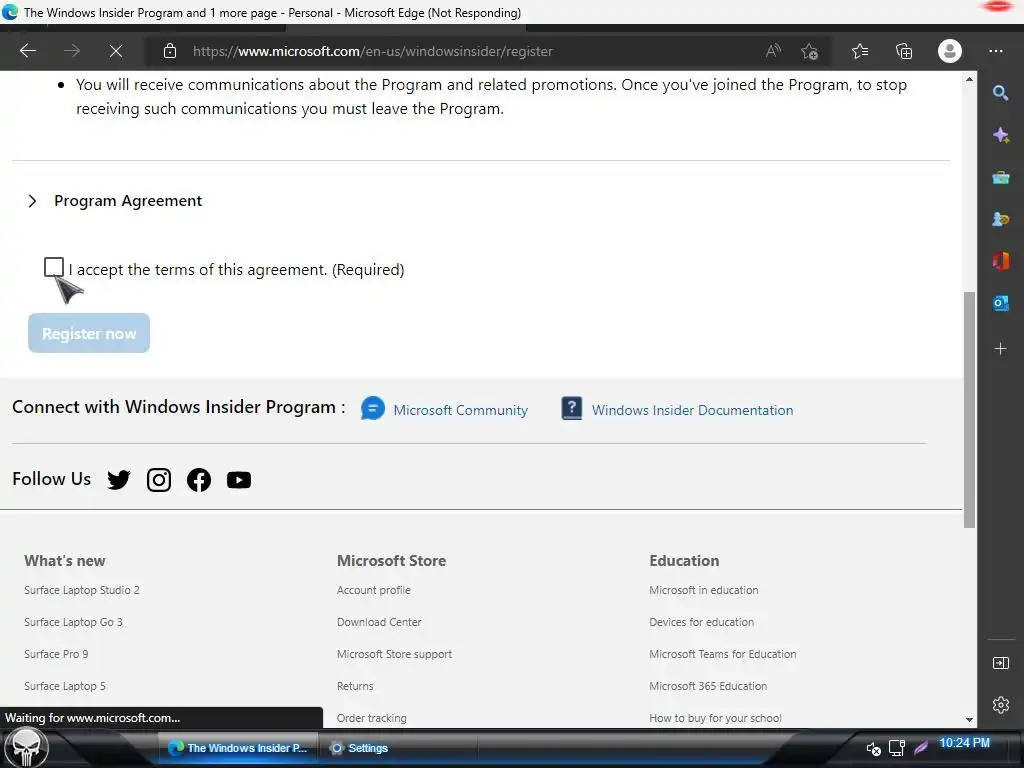Image resolution: width=1024 pixels, height=768 pixels.
Task: Open the Microsoft 365 Education link
Action: click(708, 686)
